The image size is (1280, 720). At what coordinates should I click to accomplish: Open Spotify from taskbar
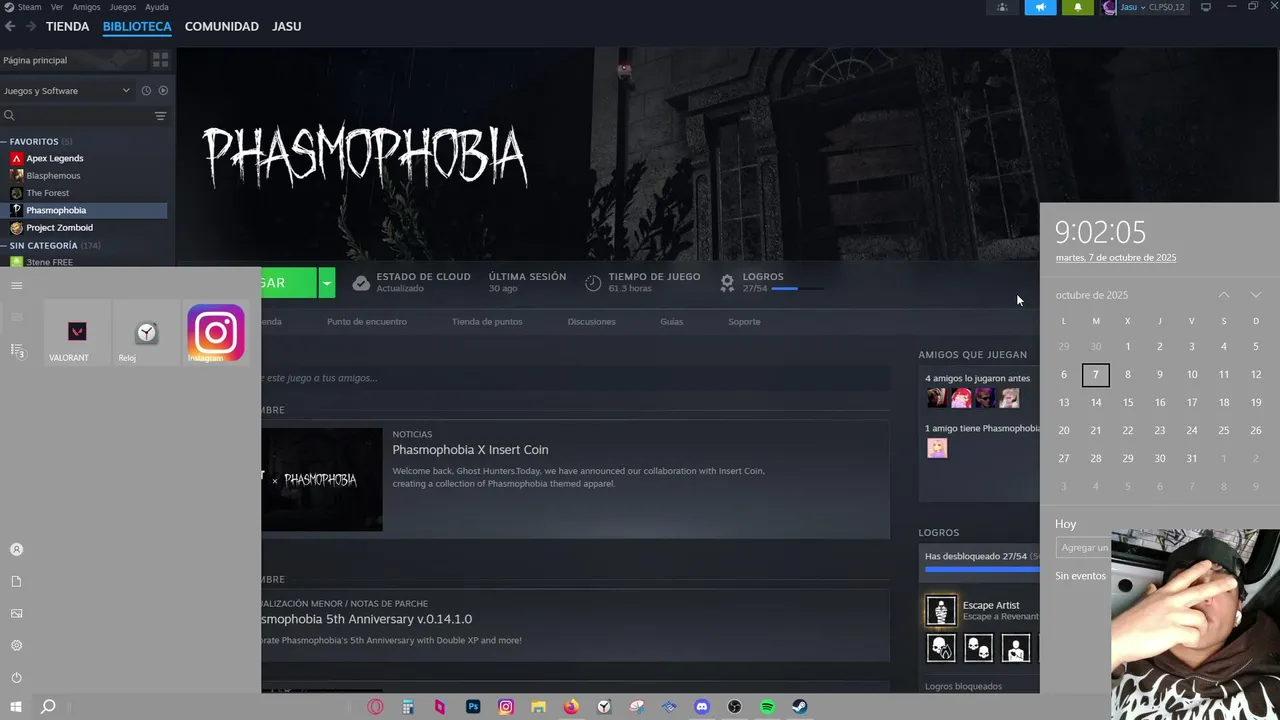[x=767, y=706]
